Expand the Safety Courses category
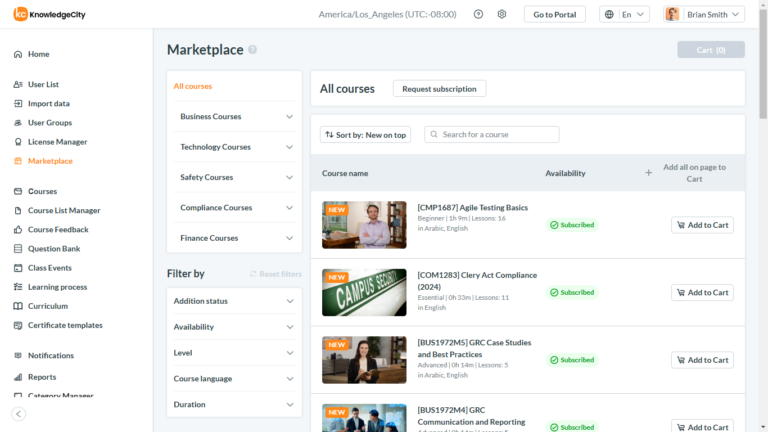 pos(234,177)
